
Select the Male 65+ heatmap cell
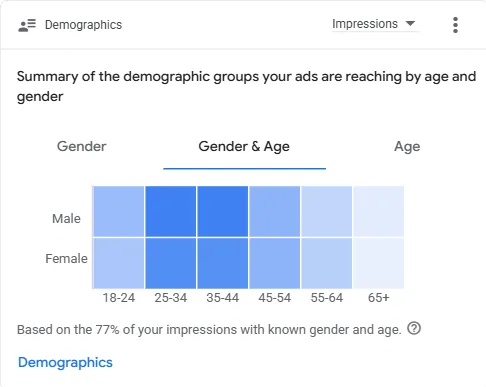pyautogui.click(x=379, y=211)
